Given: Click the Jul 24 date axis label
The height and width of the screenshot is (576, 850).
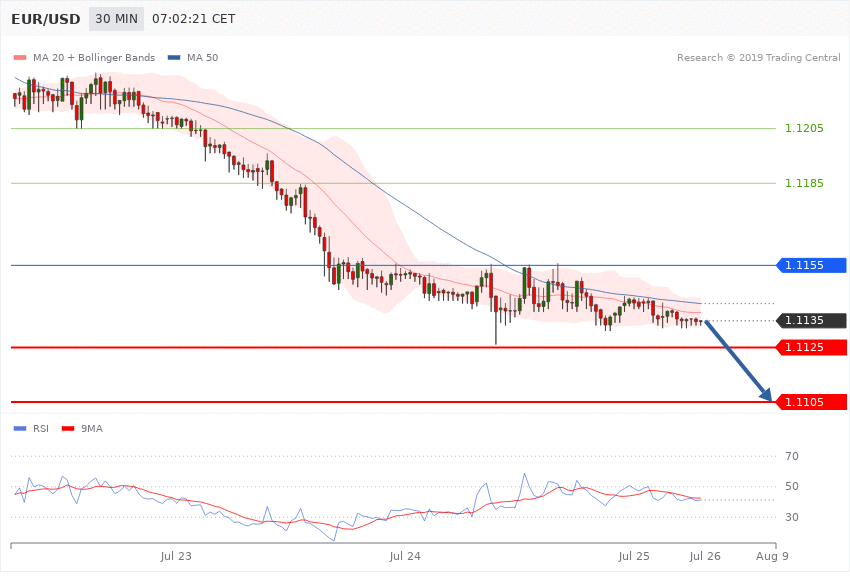Looking at the screenshot, I should pos(404,556).
